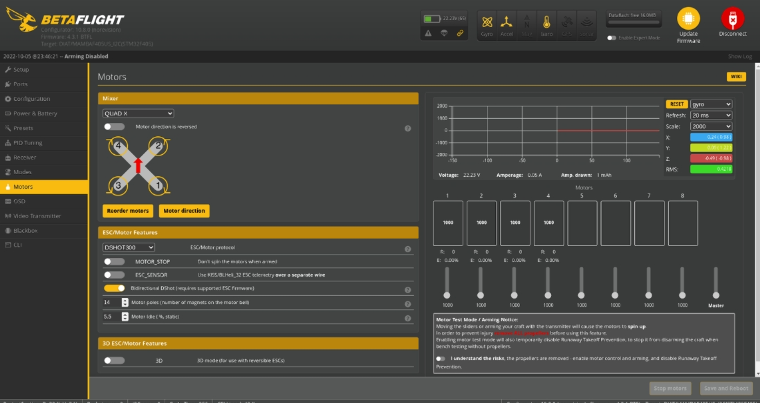Enable Expert Mode switch
The width and height of the screenshot is (760, 403).
[611, 37]
